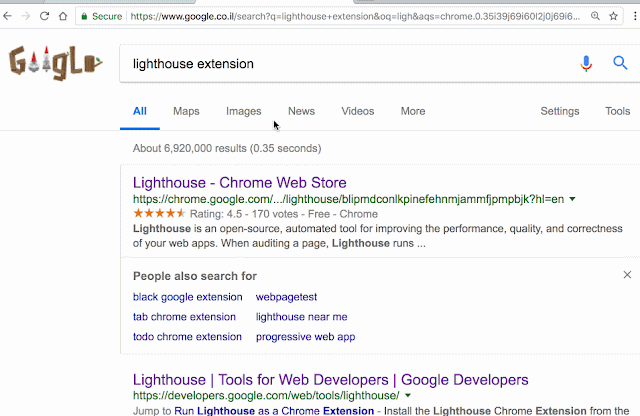This screenshot has width=640, height=416.
Task: Search for webpagetest
Action: [286, 297]
